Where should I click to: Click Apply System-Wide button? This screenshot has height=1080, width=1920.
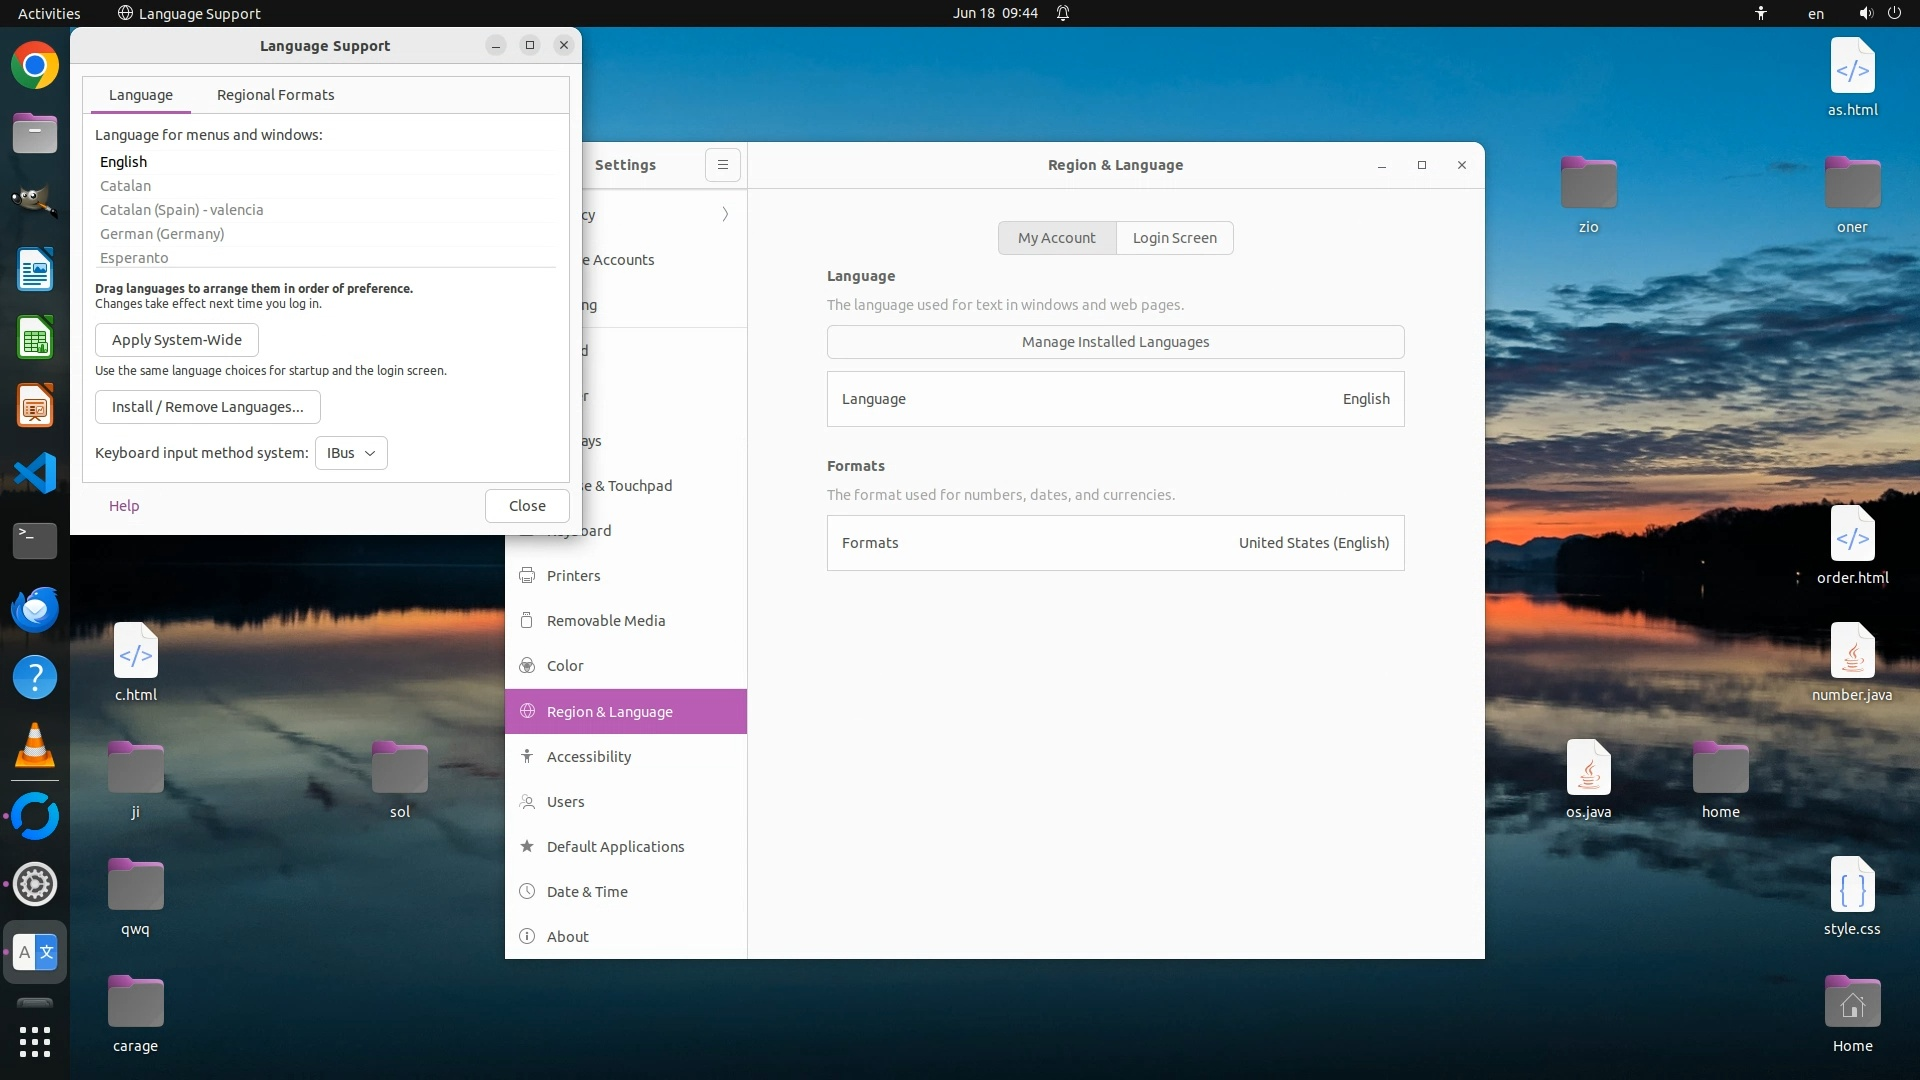(x=177, y=340)
